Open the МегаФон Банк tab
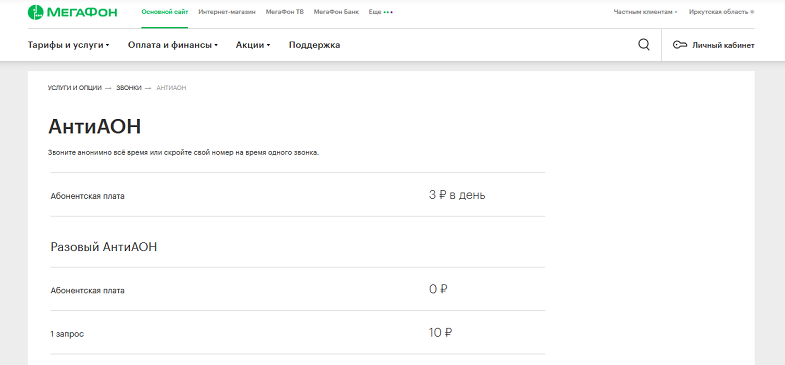The height and width of the screenshot is (365, 785). click(336, 12)
